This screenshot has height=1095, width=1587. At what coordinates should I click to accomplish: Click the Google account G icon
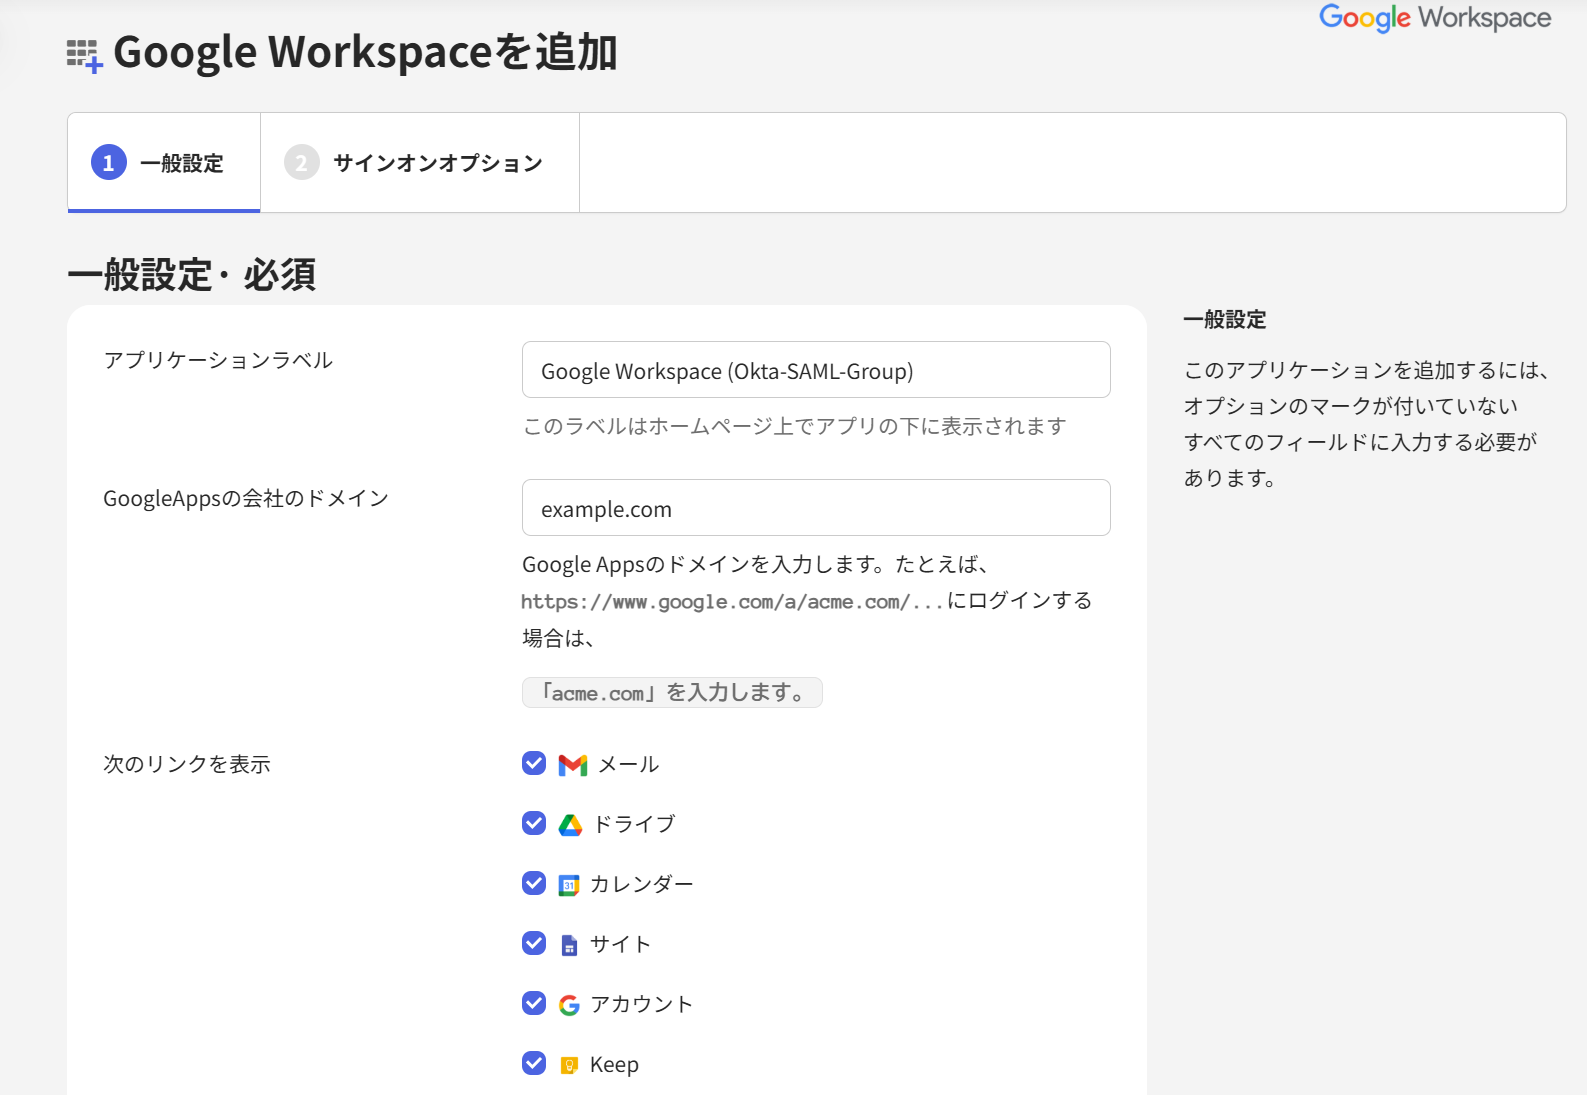(569, 1005)
